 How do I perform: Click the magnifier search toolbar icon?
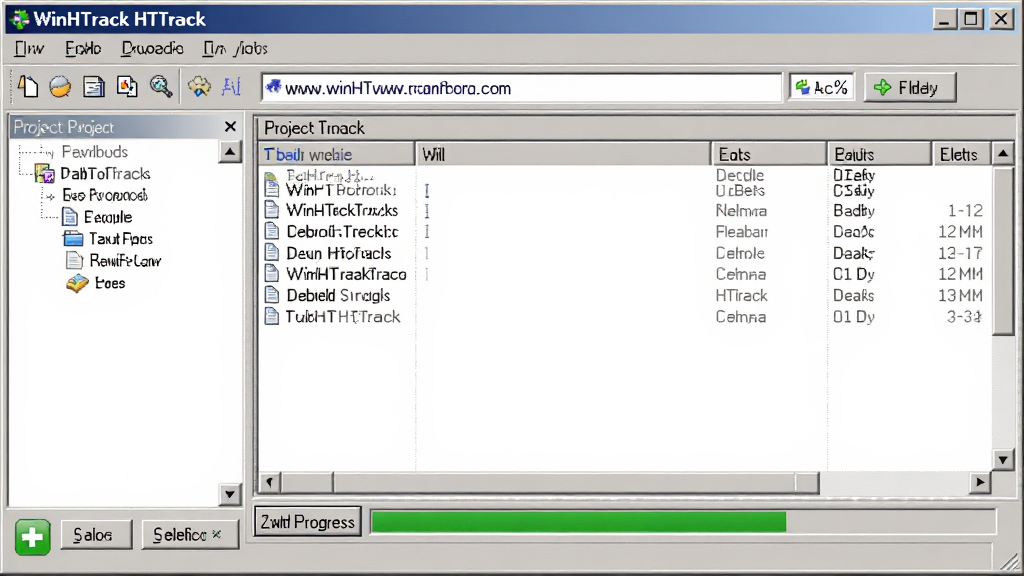click(161, 87)
